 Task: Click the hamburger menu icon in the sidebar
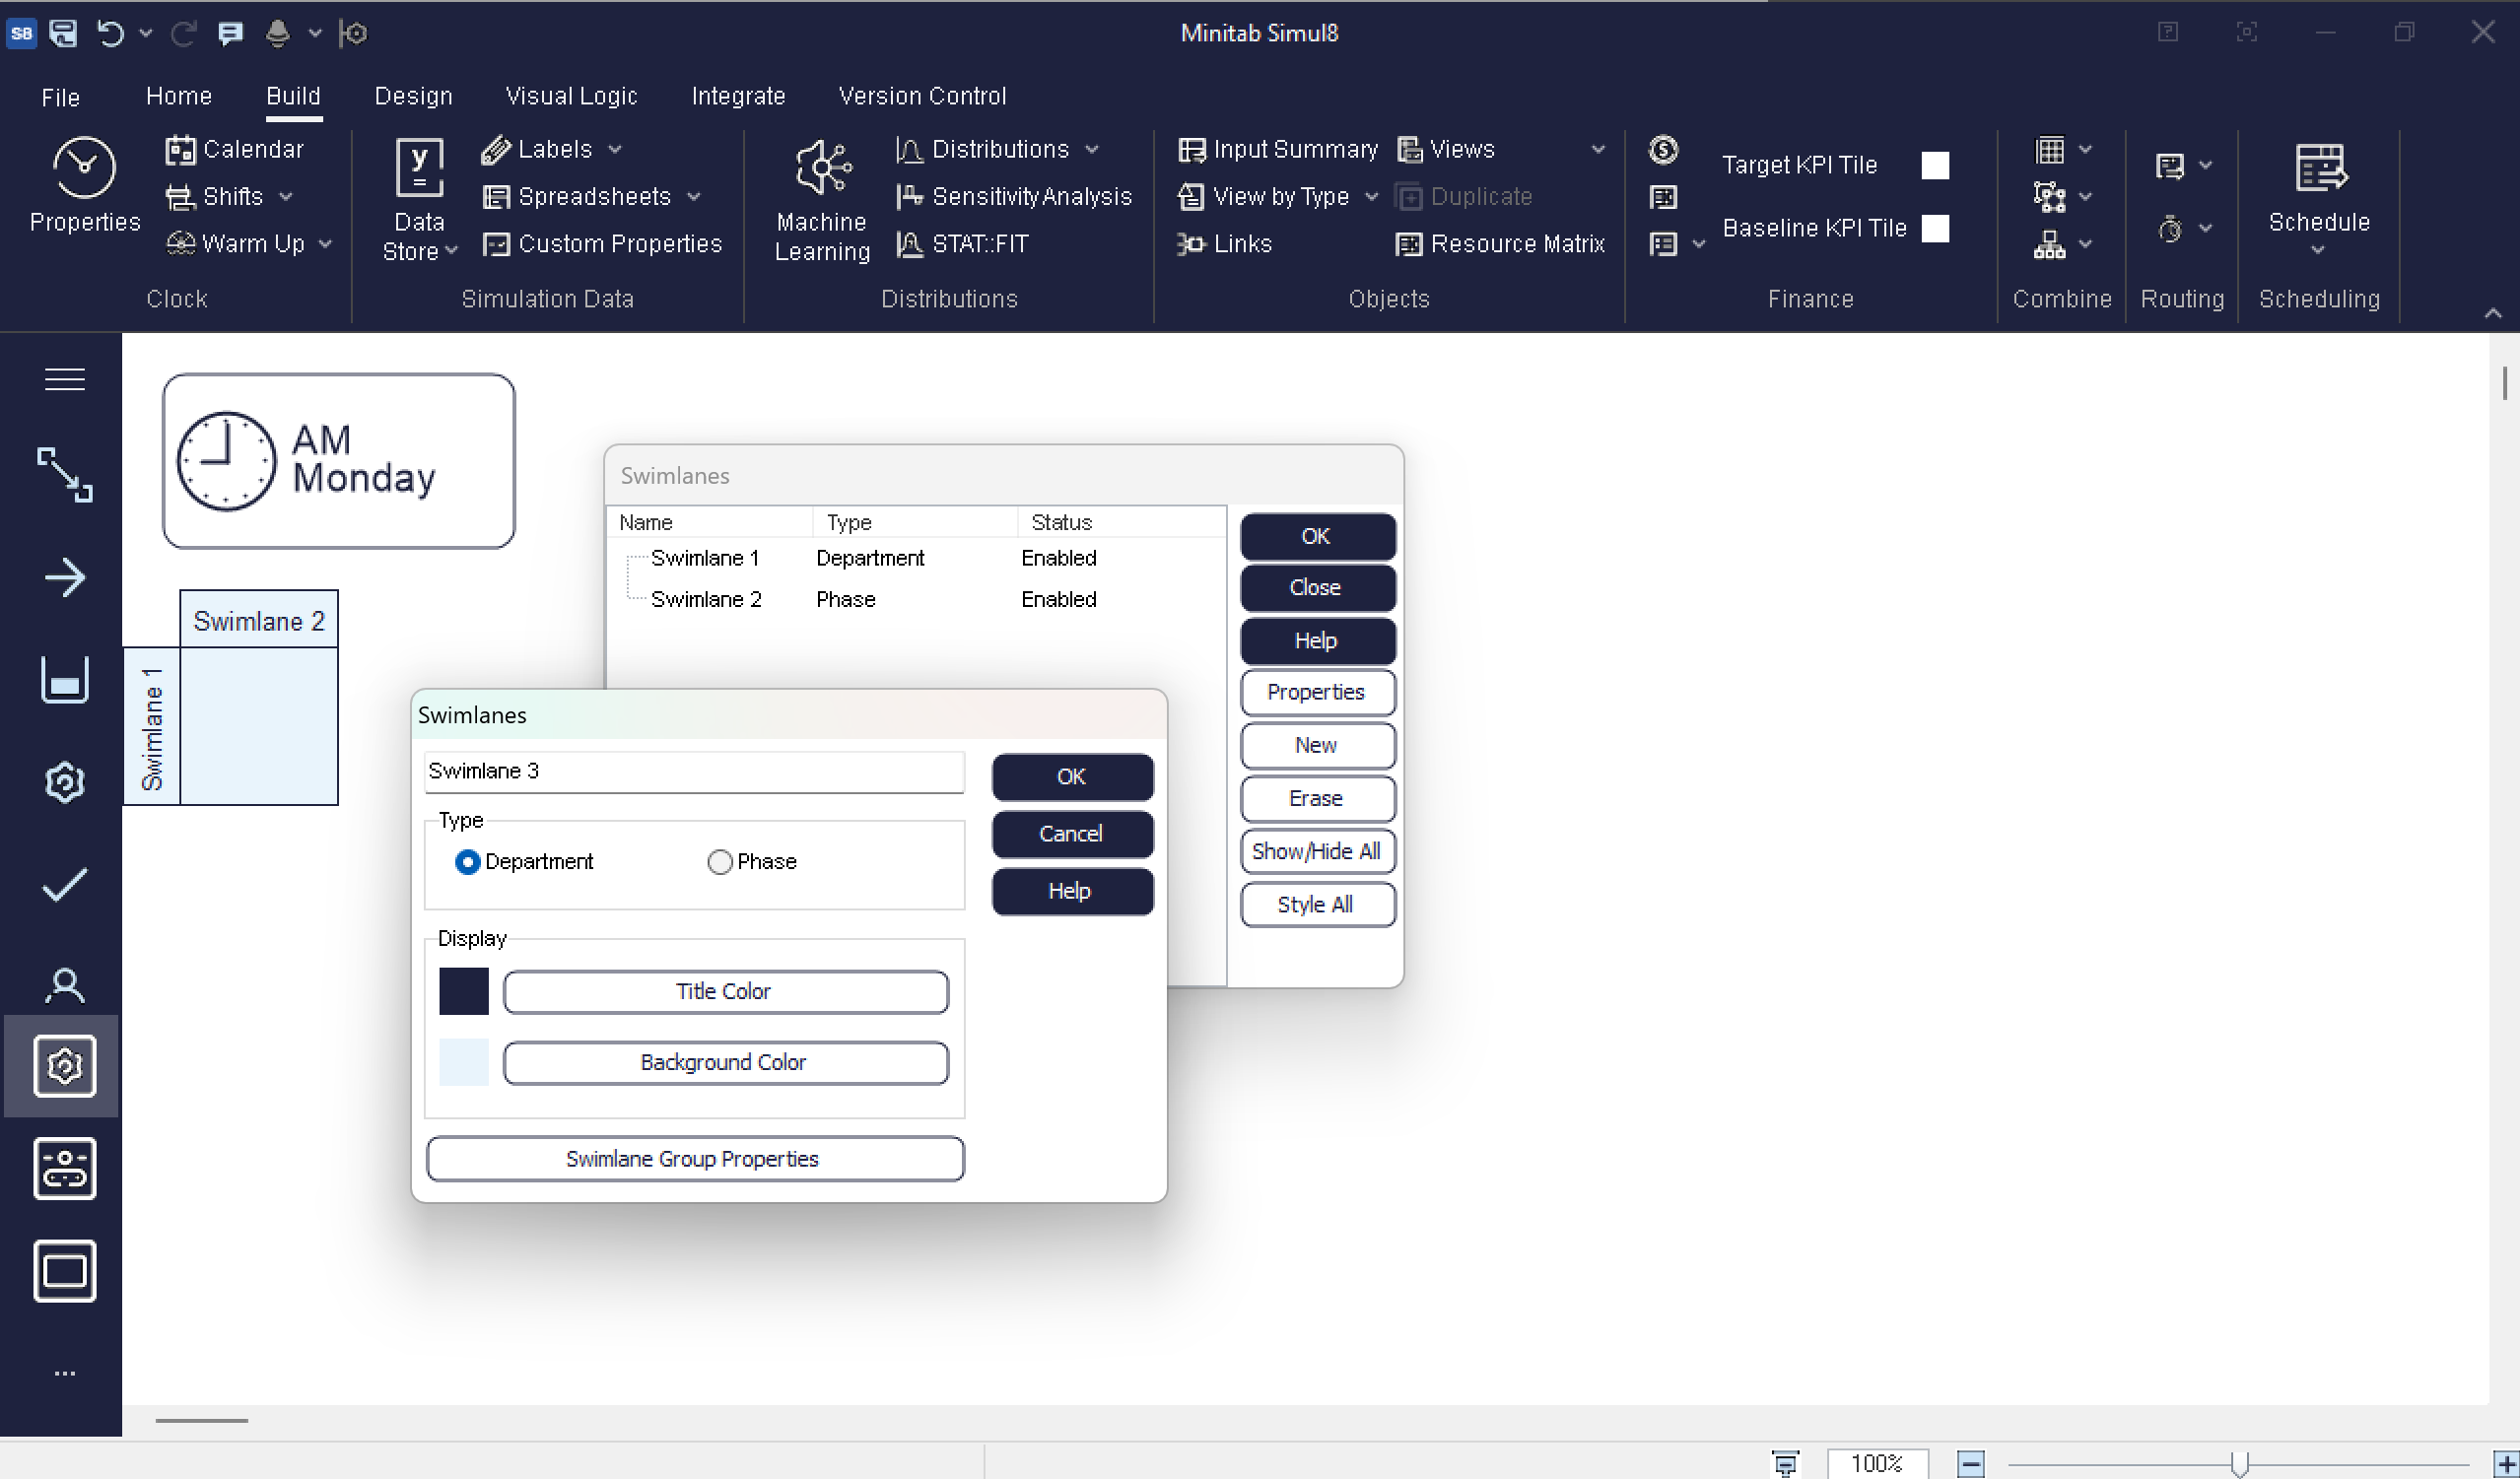point(65,380)
